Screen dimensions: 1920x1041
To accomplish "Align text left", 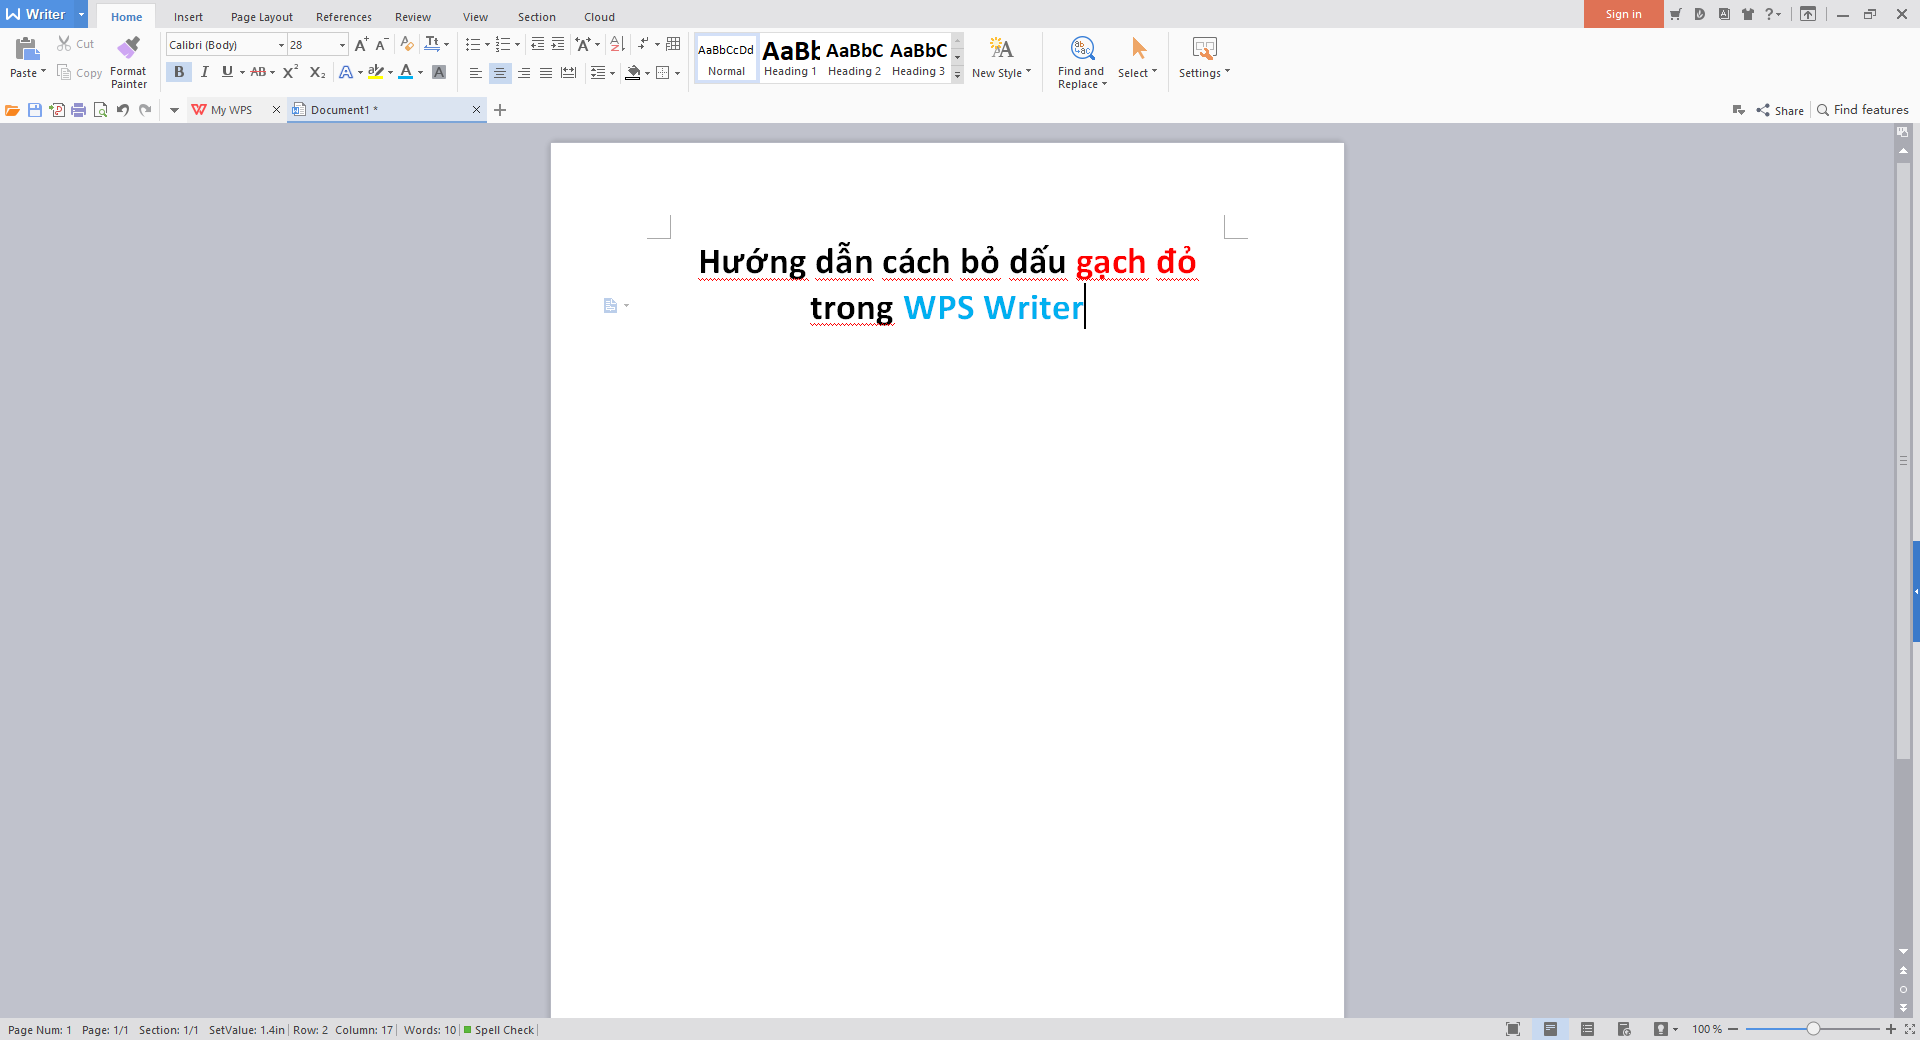I will (476, 73).
